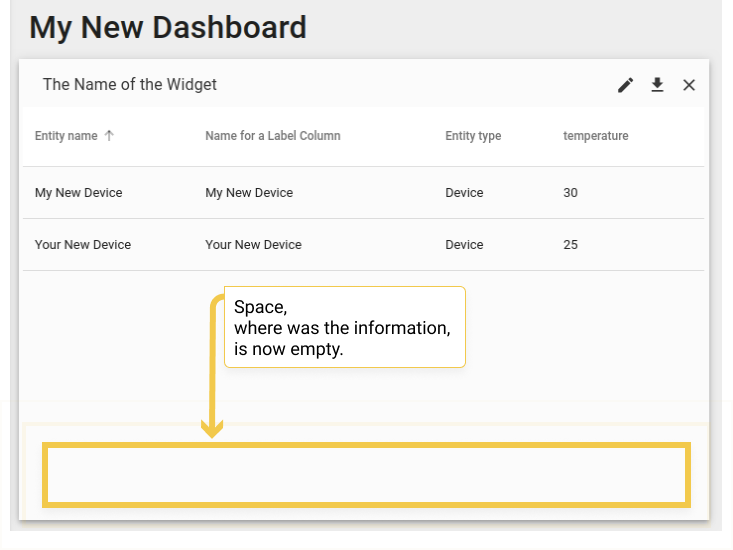733x550 pixels.
Task: Click Device type in Your New Device row
Action: point(464,244)
